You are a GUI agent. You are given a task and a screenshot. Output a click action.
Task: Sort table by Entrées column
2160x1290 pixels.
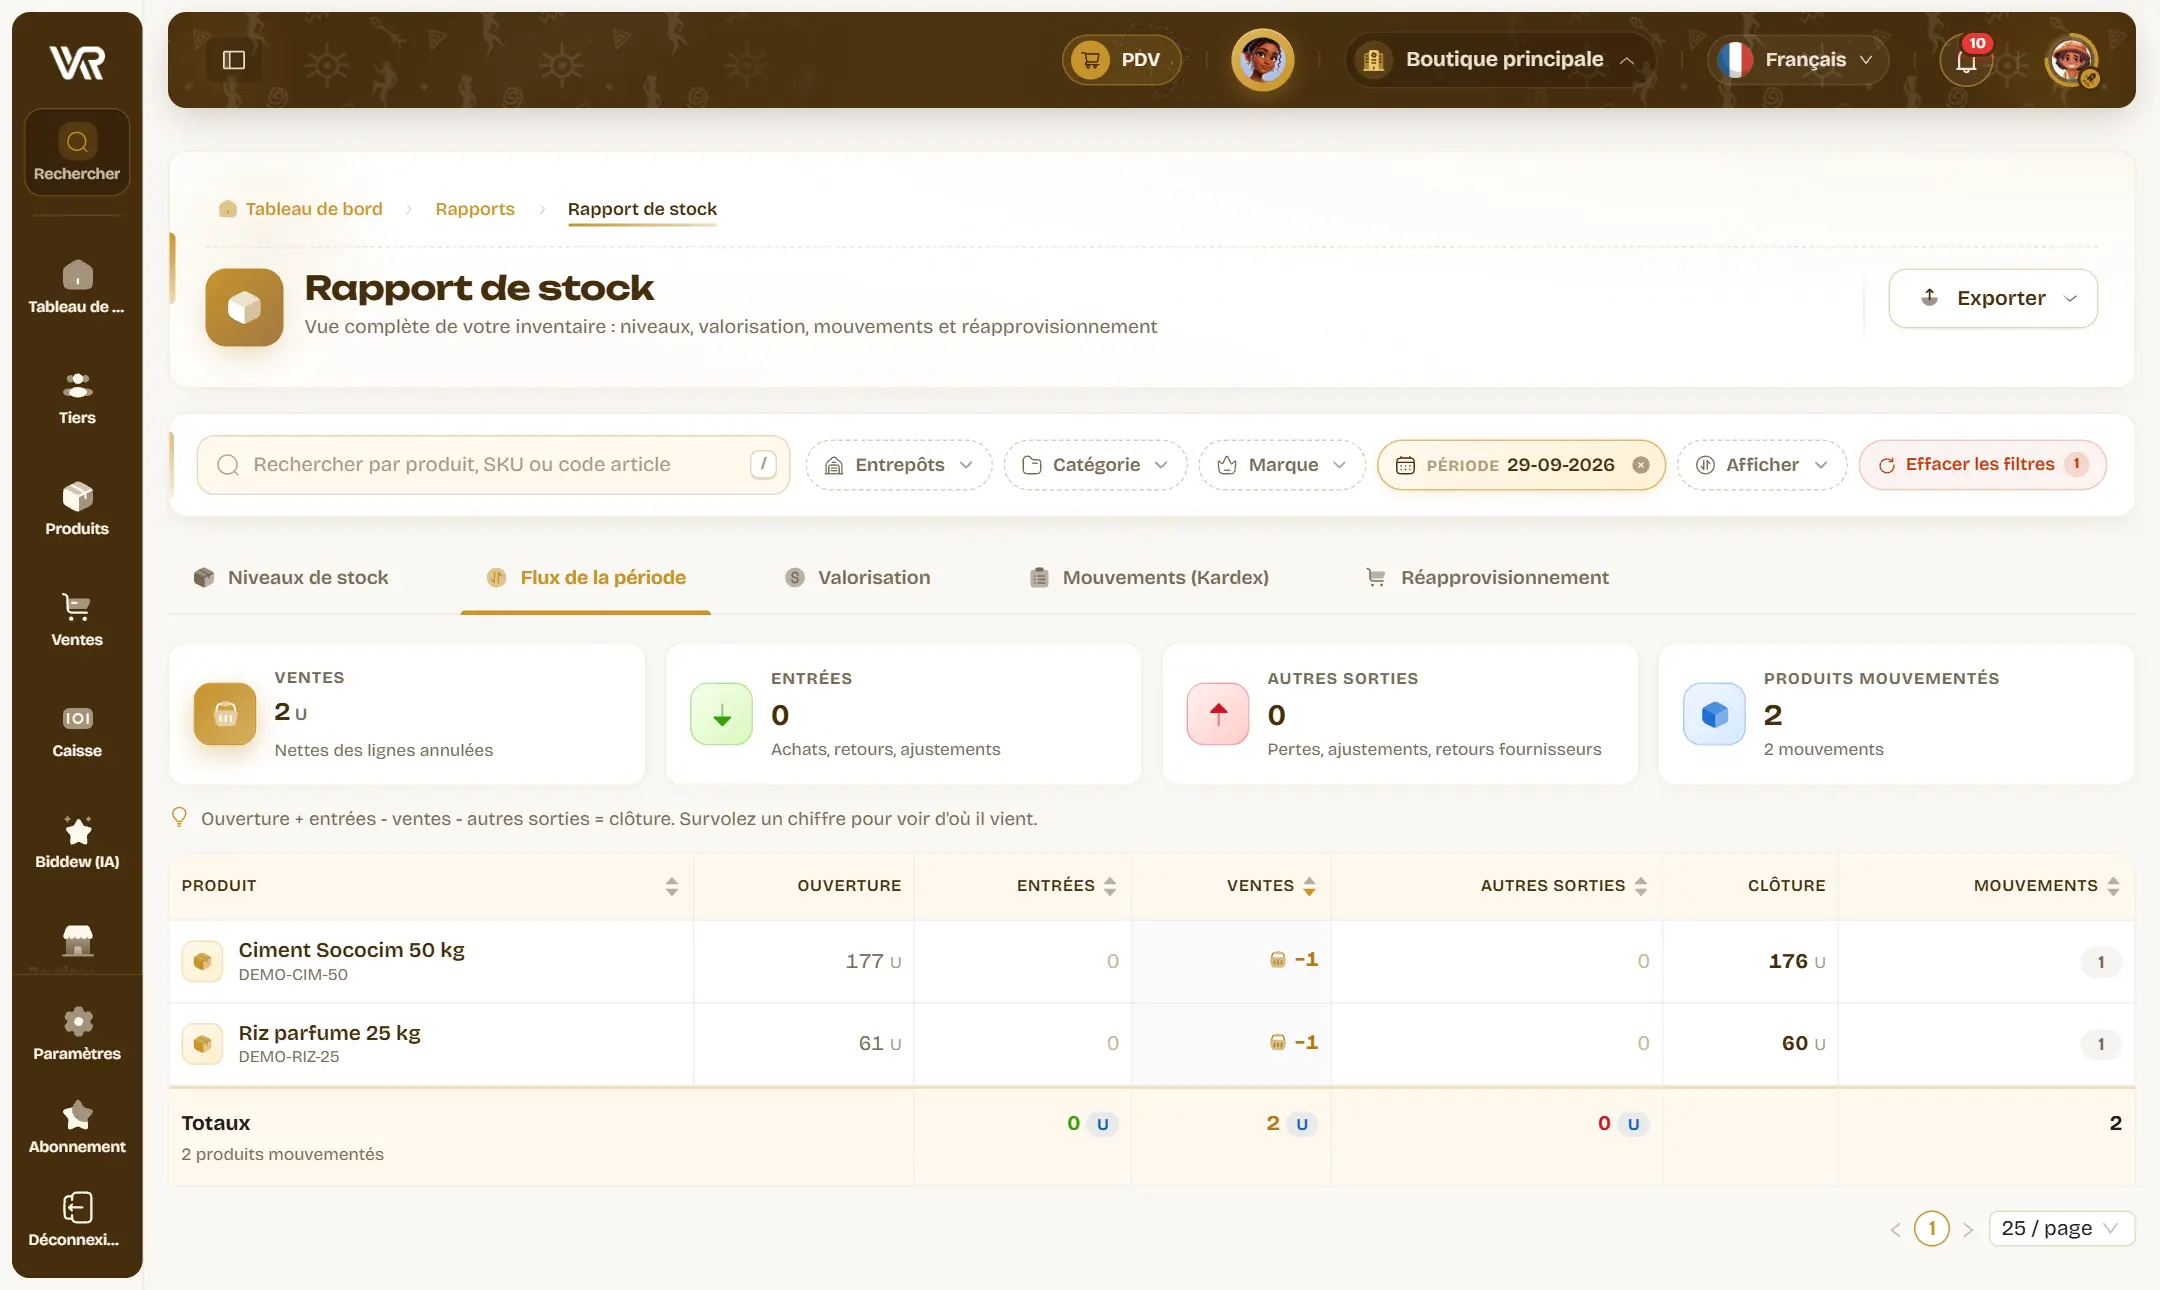(1110, 886)
